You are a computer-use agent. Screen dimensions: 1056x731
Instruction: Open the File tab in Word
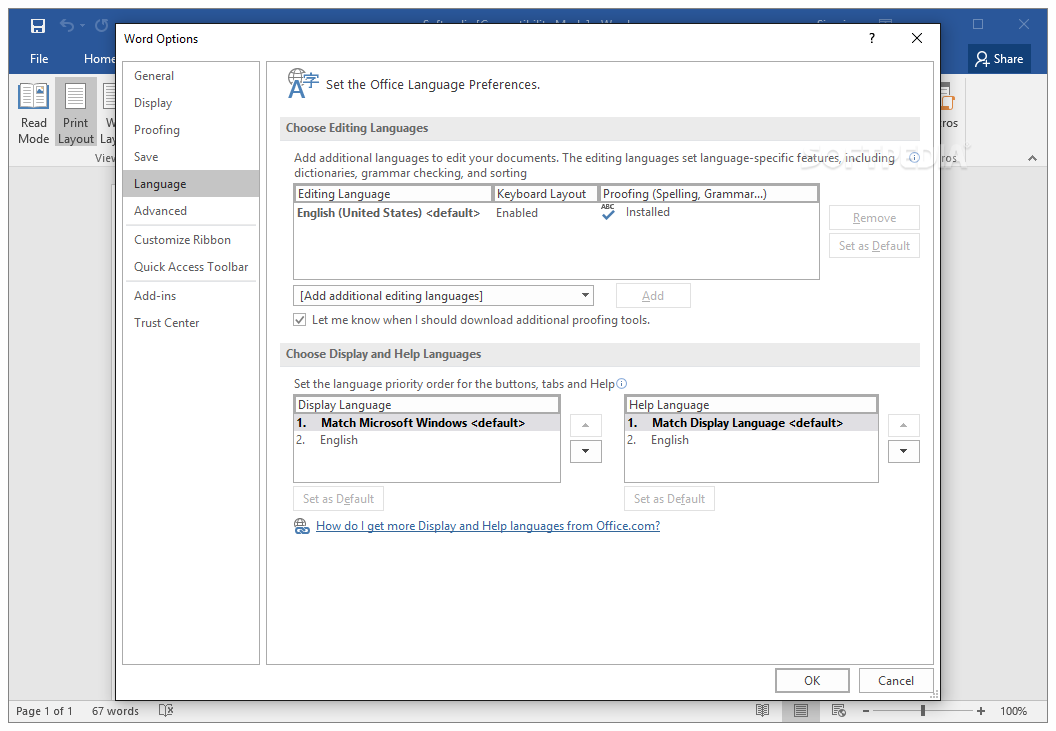point(39,59)
